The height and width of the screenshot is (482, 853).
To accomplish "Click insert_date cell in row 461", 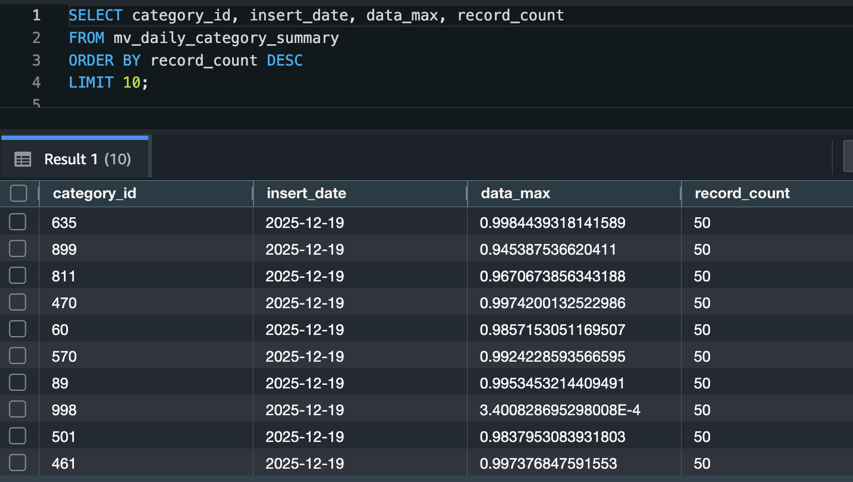I will (x=360, y=463).
